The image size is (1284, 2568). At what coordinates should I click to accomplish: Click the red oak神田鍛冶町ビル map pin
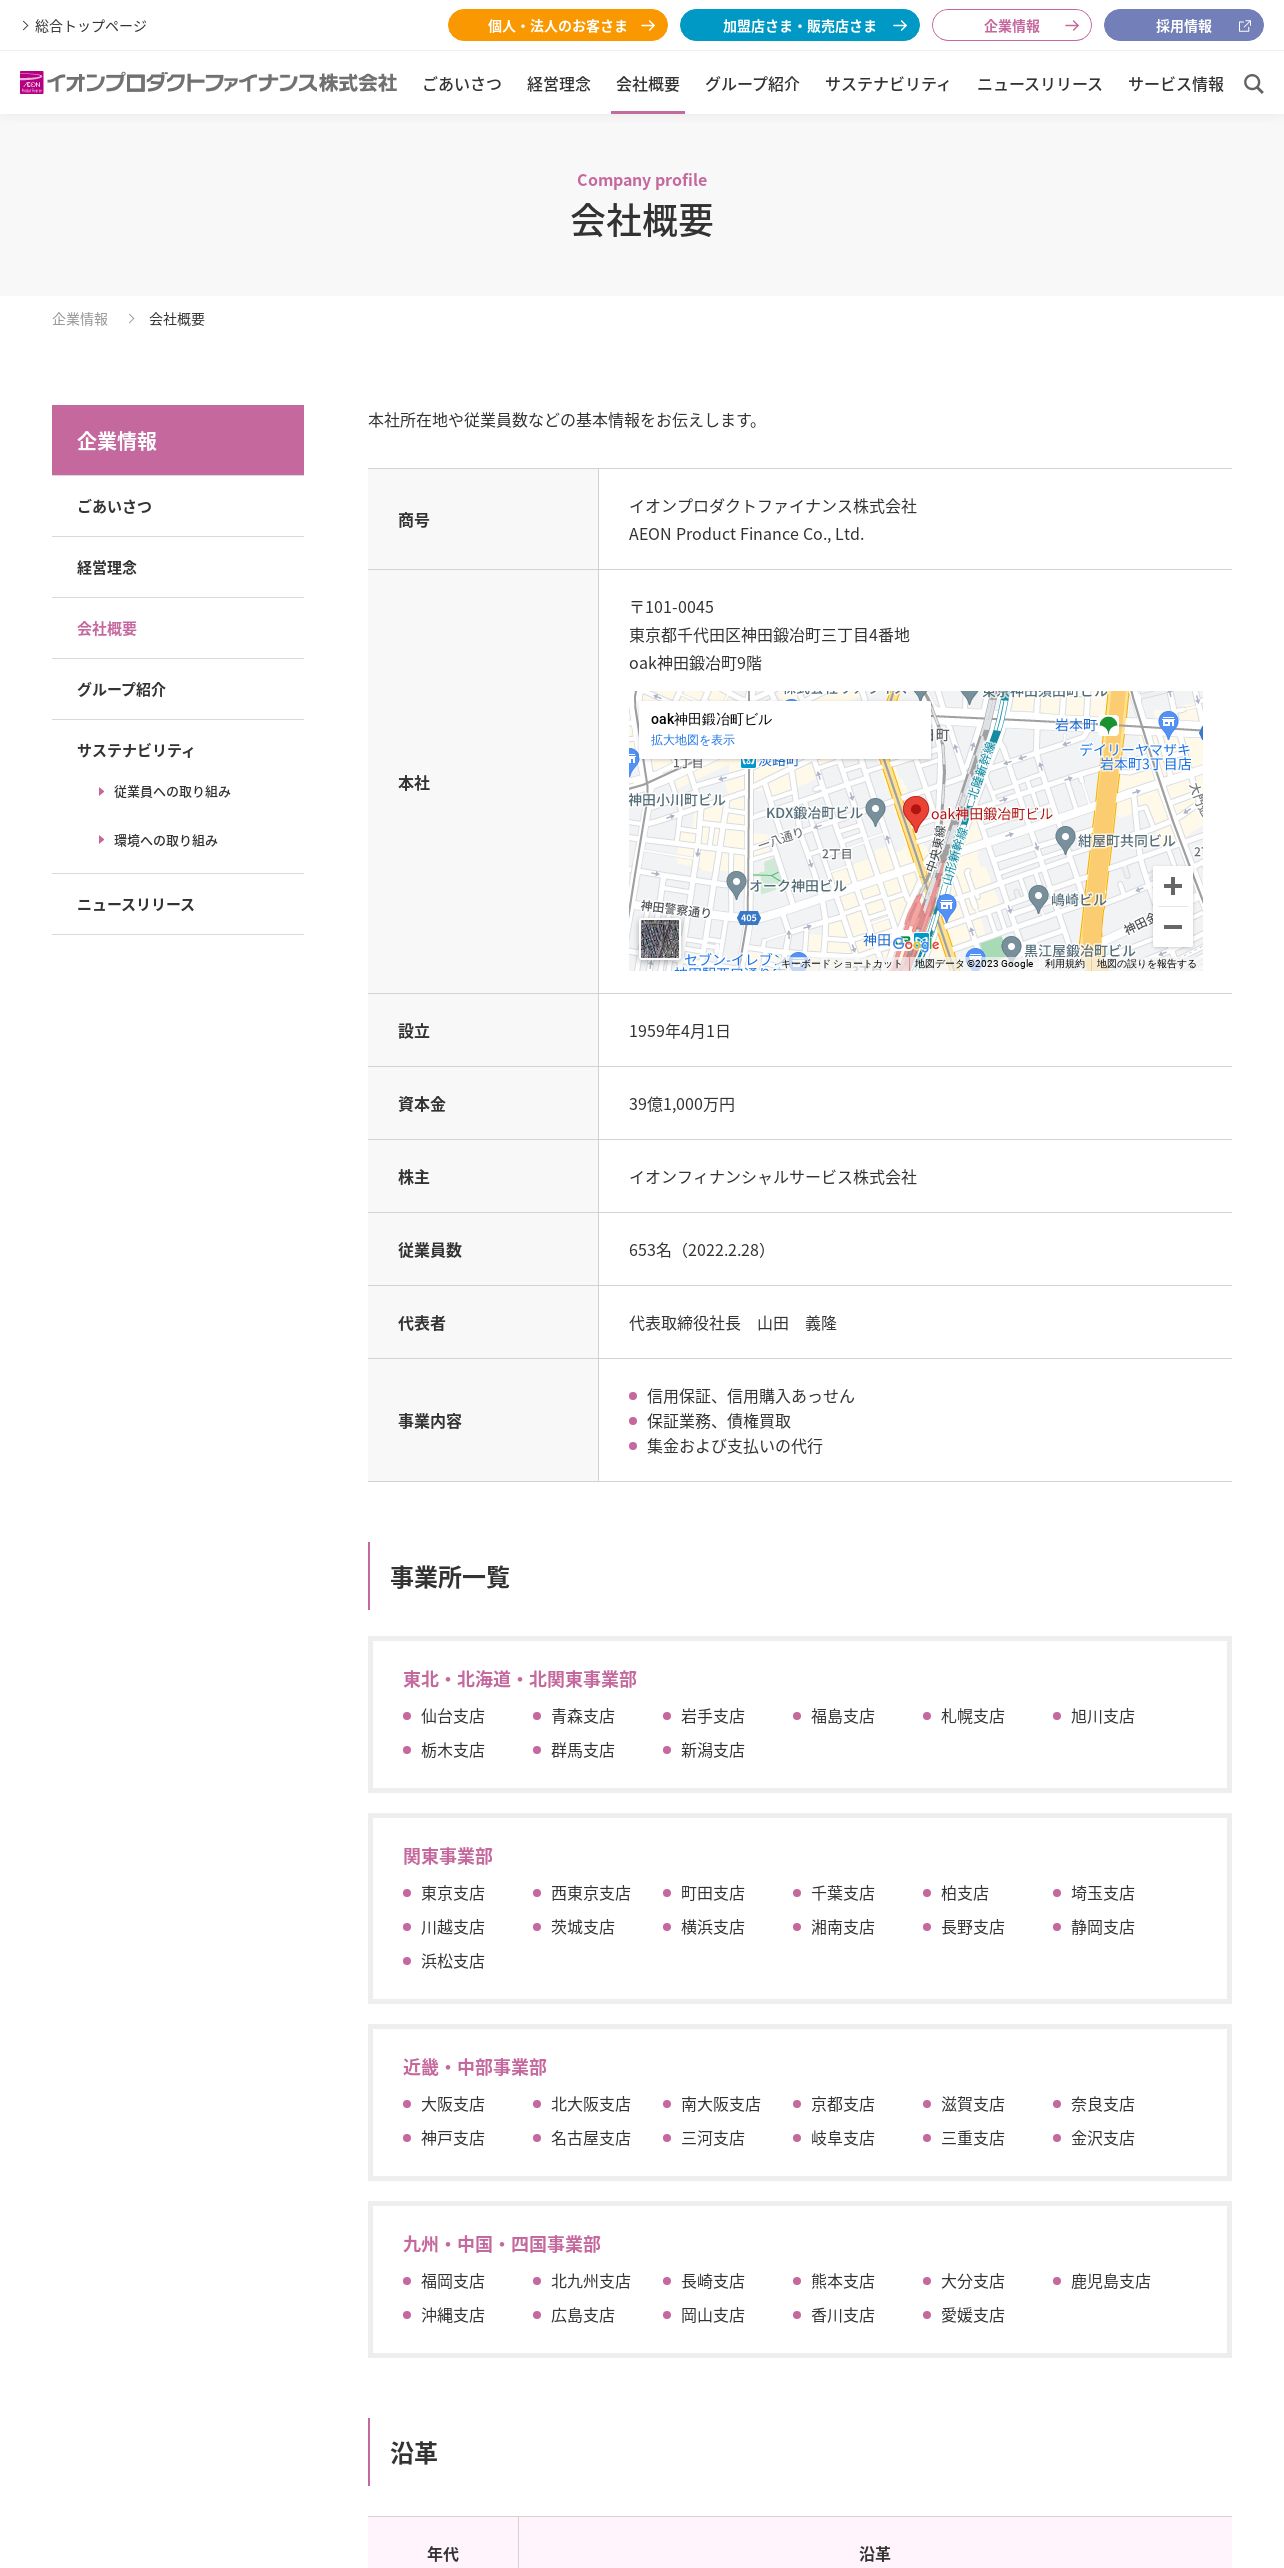coord(915,813)
